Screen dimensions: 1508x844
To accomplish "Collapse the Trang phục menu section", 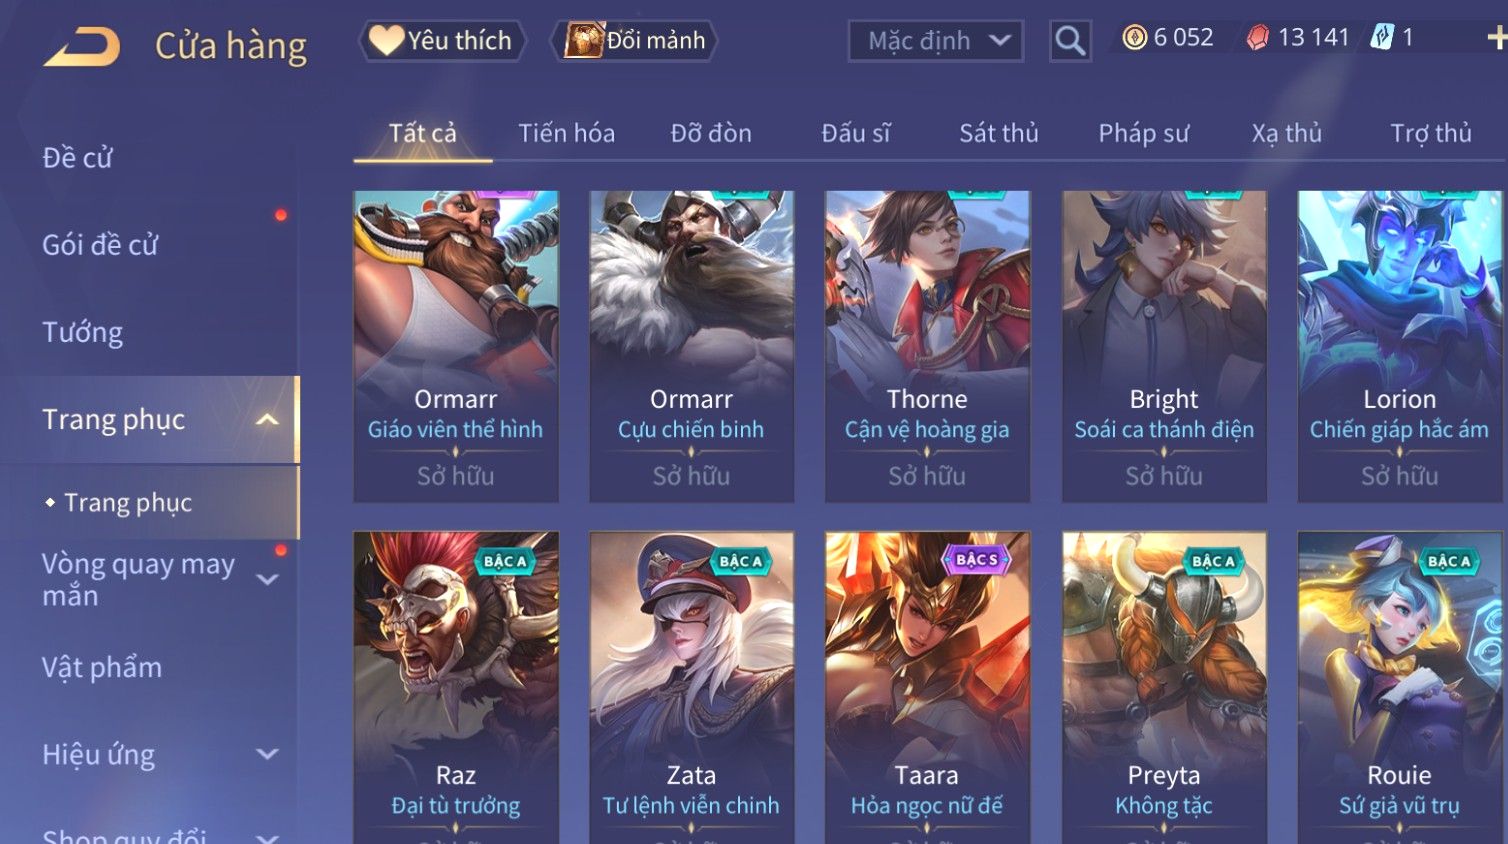I will pos(267,420).
